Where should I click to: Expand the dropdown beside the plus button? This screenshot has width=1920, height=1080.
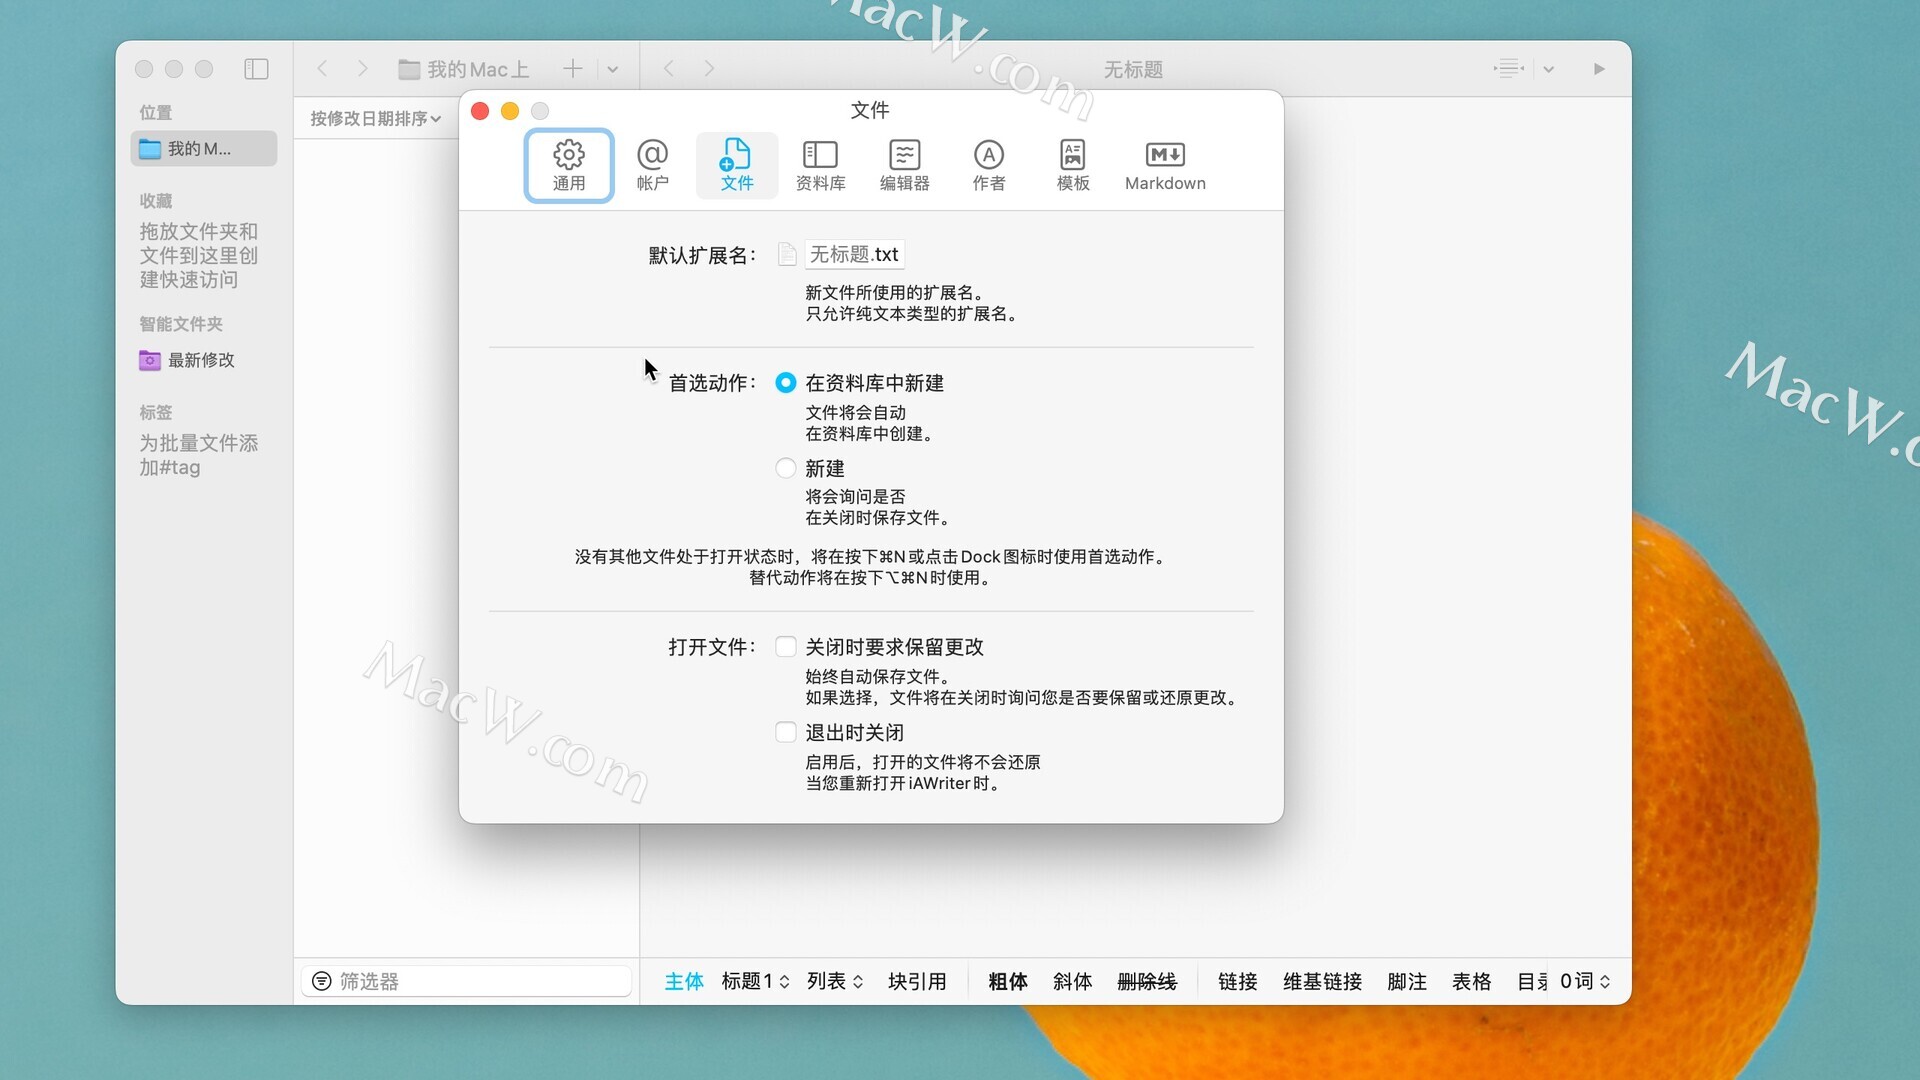click(613, 69)
